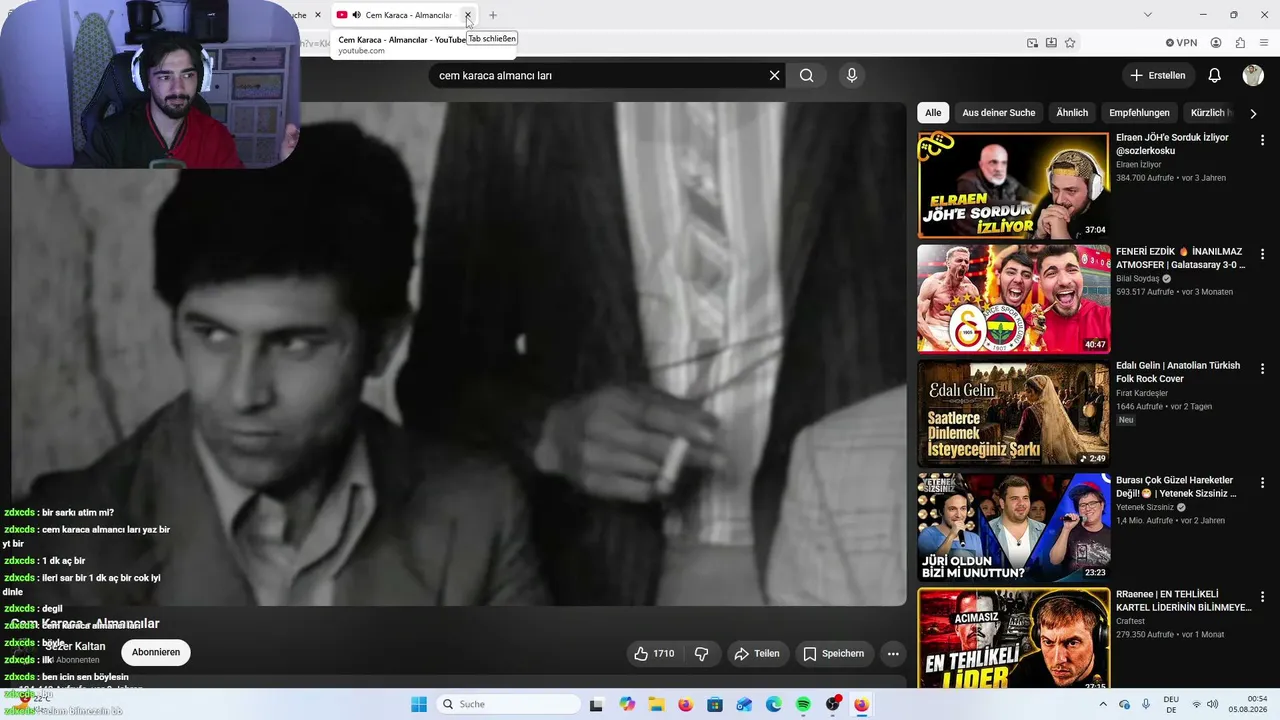Screen dimensions: 1280x720
Task: Bookmark this page with the star icon
Action: (1070, 43)
